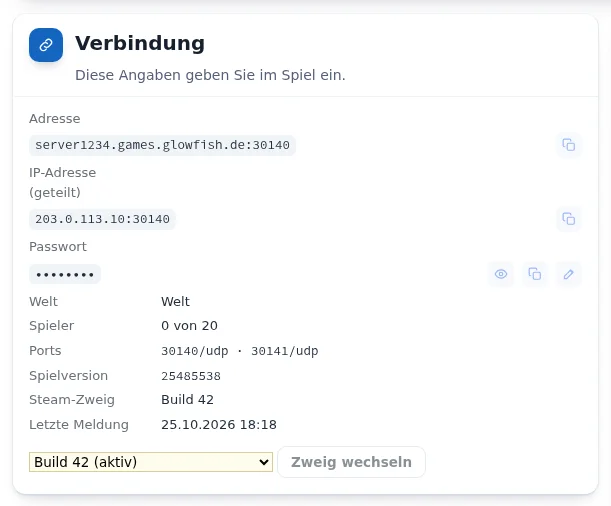This screenshot has height=506, width=611.
Task: Click the Spielversion label
Action: [x=69, y=376]
